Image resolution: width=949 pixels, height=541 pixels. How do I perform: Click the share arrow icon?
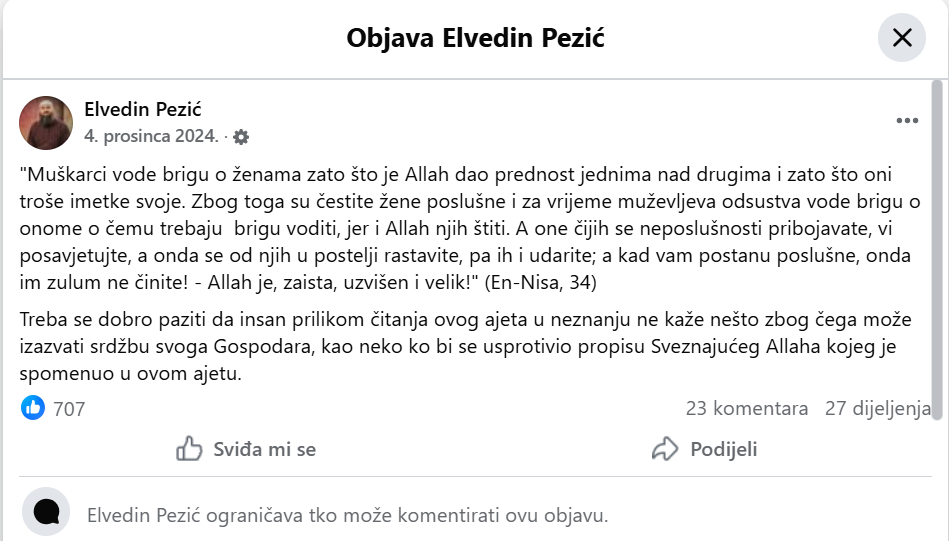[x=665, y=449]
